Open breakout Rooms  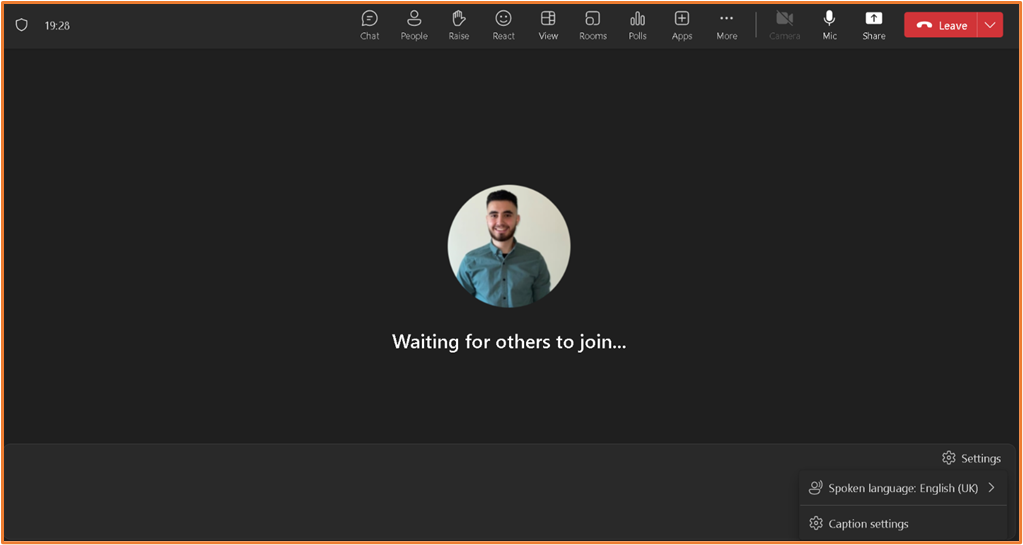592,25
